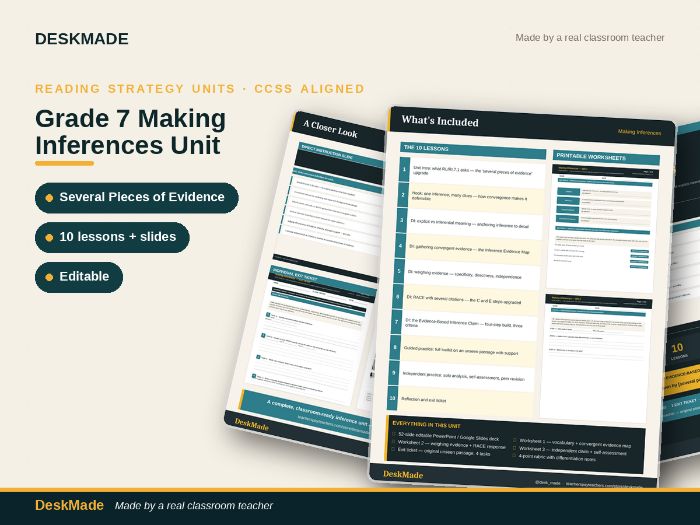The image size is (700, 525).
Task: Click the bullet dot on the Editable pill
Action: [x=49, y=277]
